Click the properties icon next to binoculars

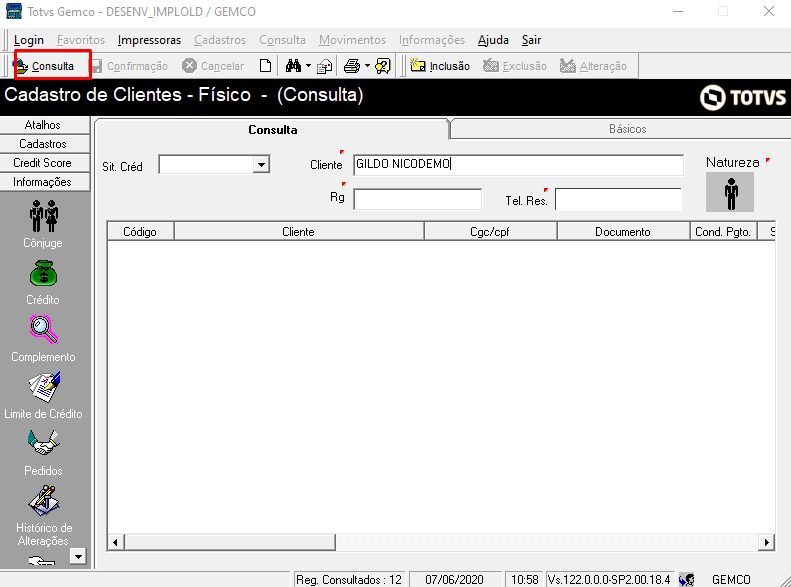tap(324, 66)
